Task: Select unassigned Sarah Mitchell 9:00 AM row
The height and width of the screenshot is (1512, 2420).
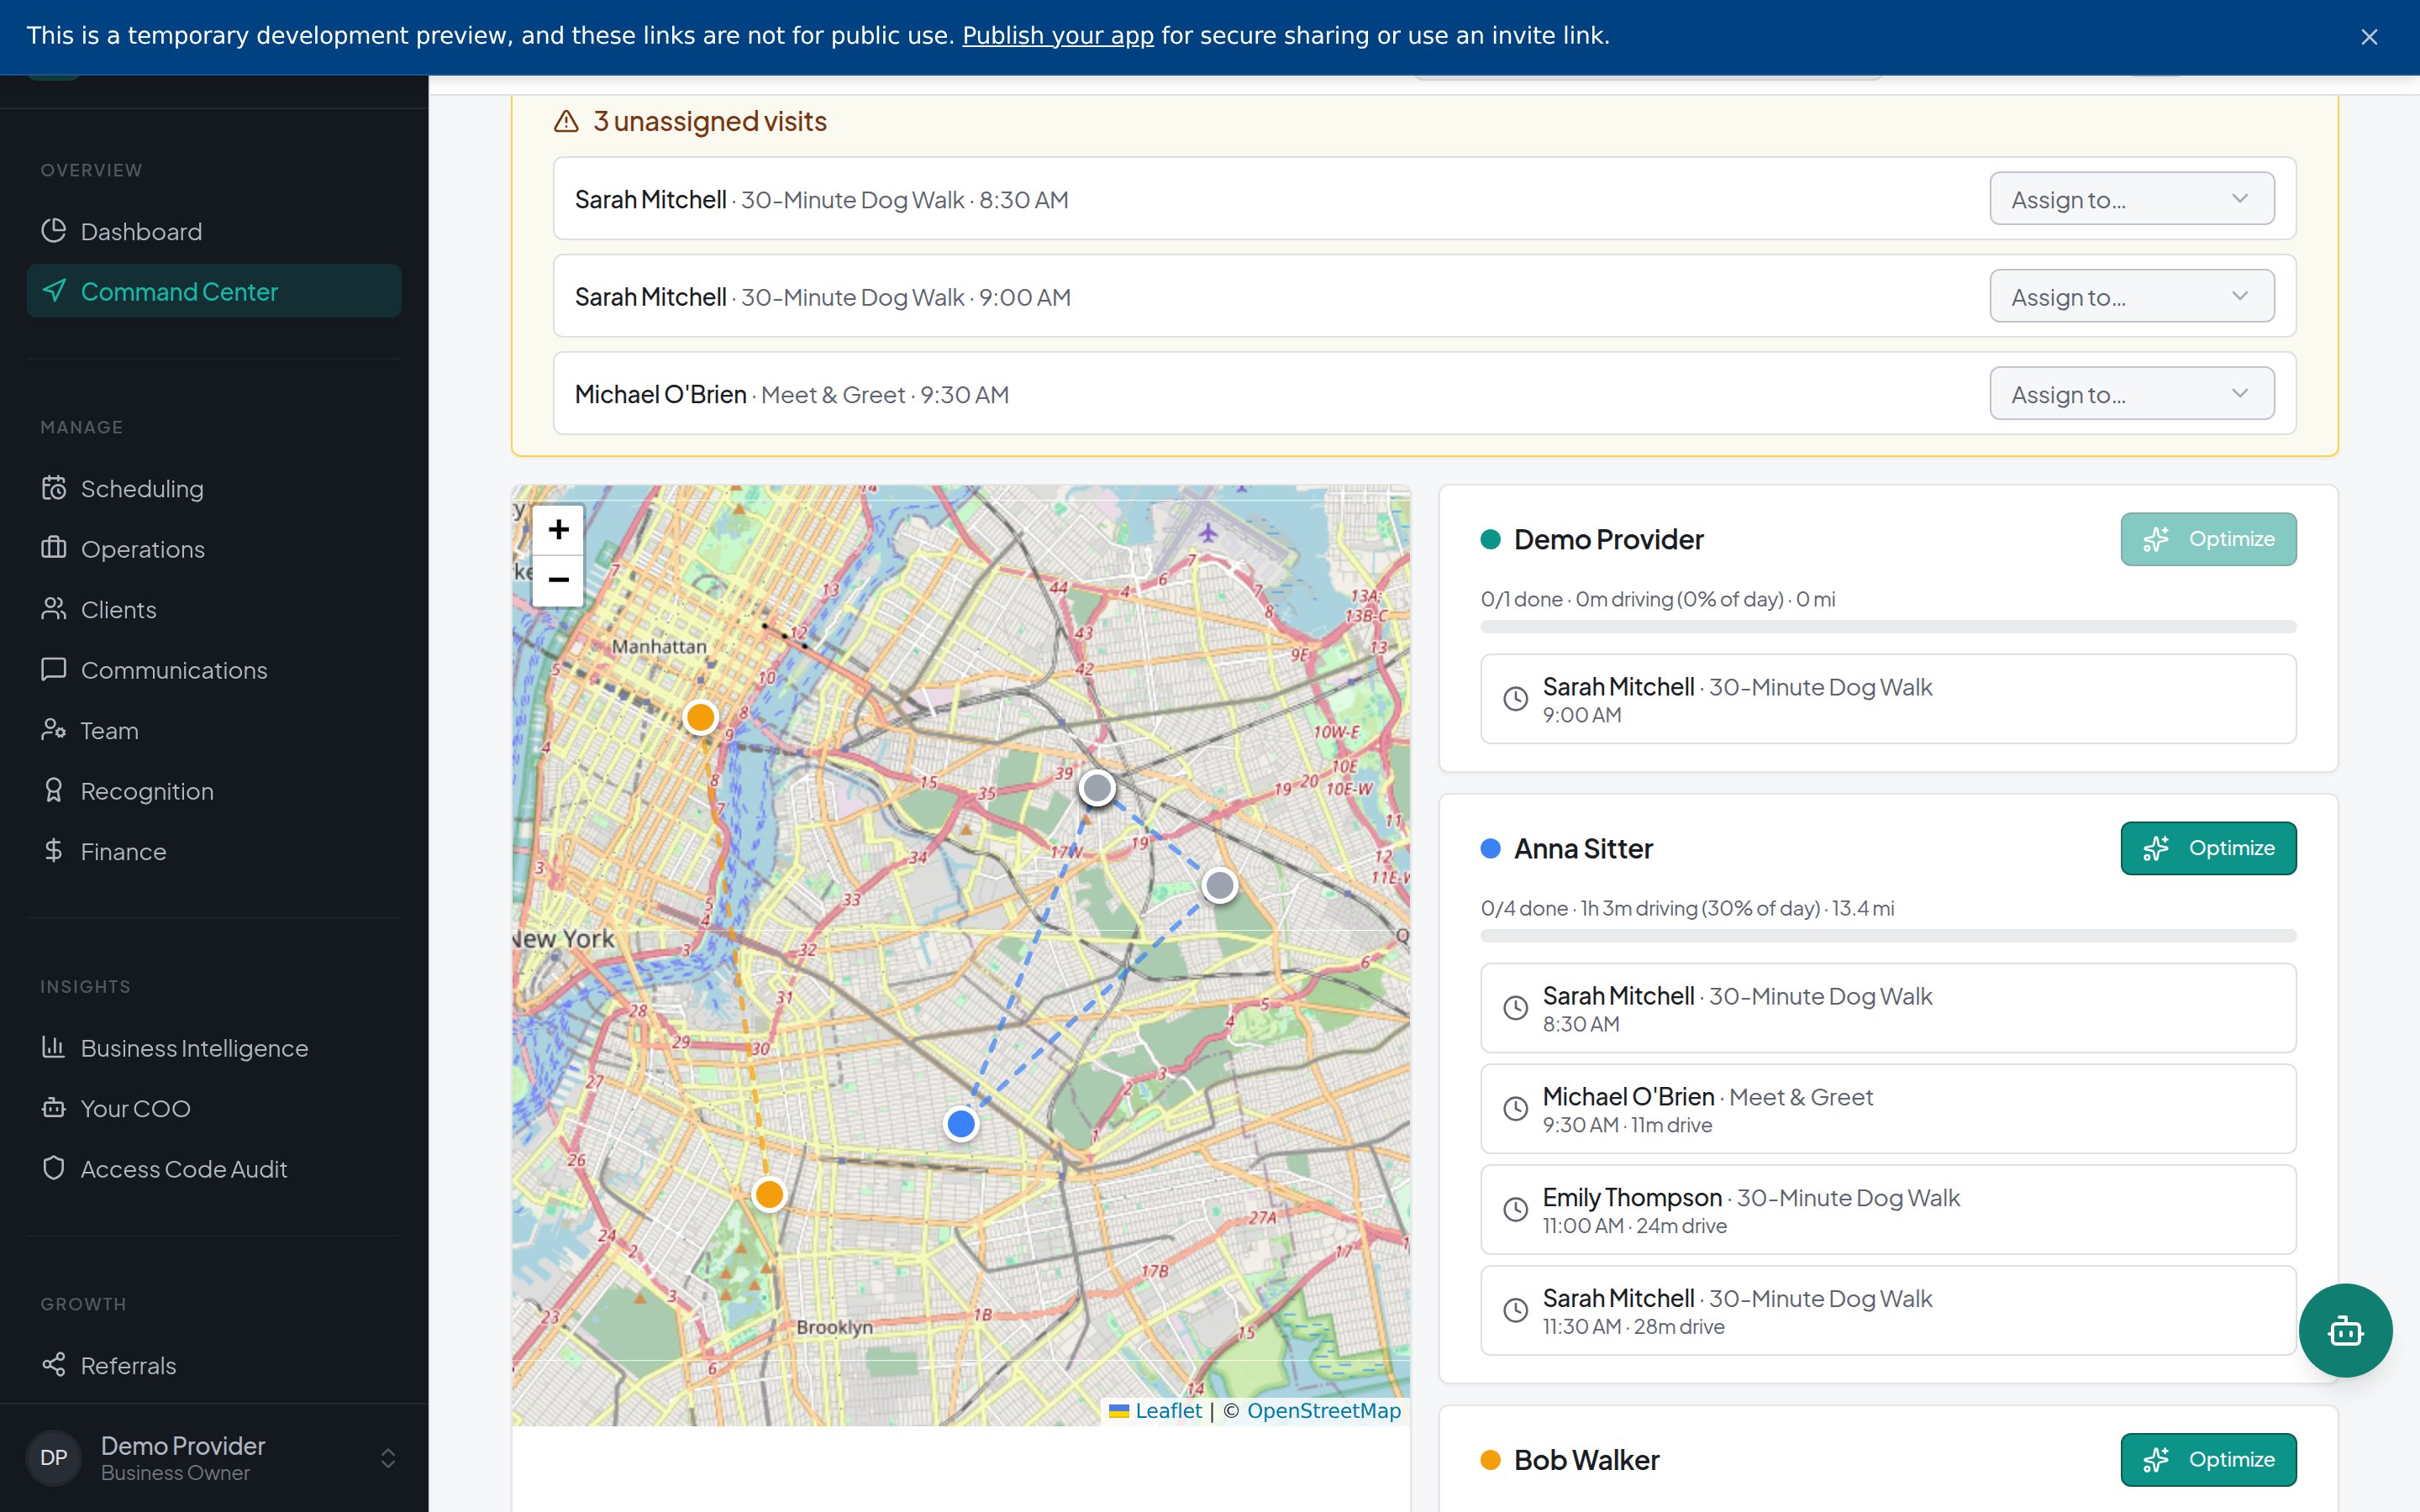Action: 1424,296
